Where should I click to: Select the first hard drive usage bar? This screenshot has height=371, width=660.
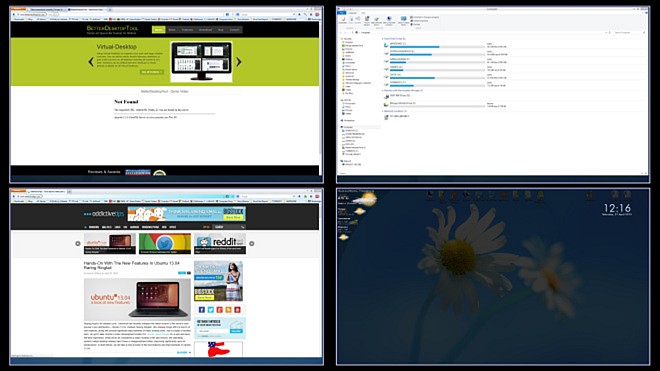tap(437, 47)
